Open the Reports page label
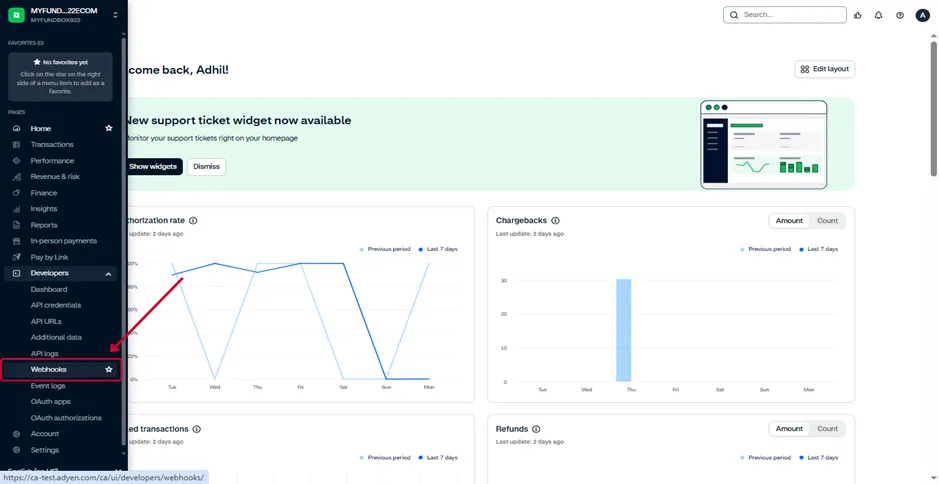 pyautogui.click(x=44, y=225)
